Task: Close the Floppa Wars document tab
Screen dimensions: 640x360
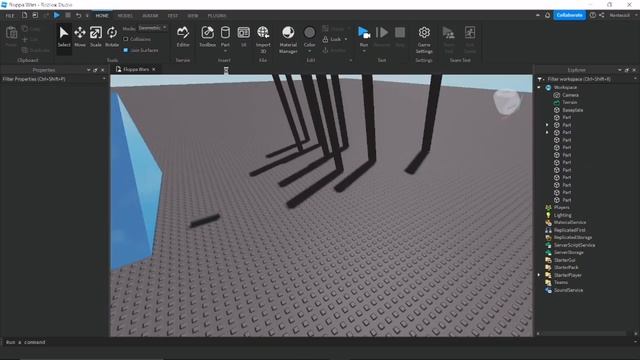Action: pyautogui.click(x=153, y=69)
